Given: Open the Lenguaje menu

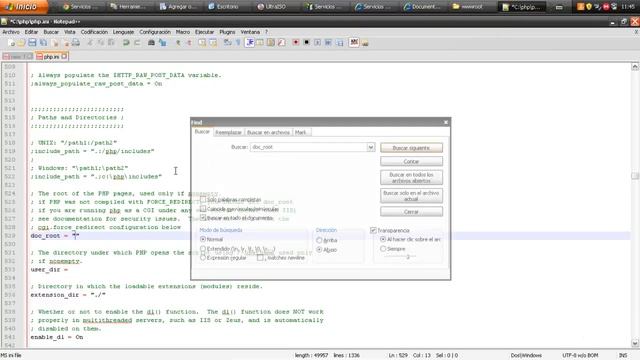Looking at the screenshot, I should [x=123, y=32].
